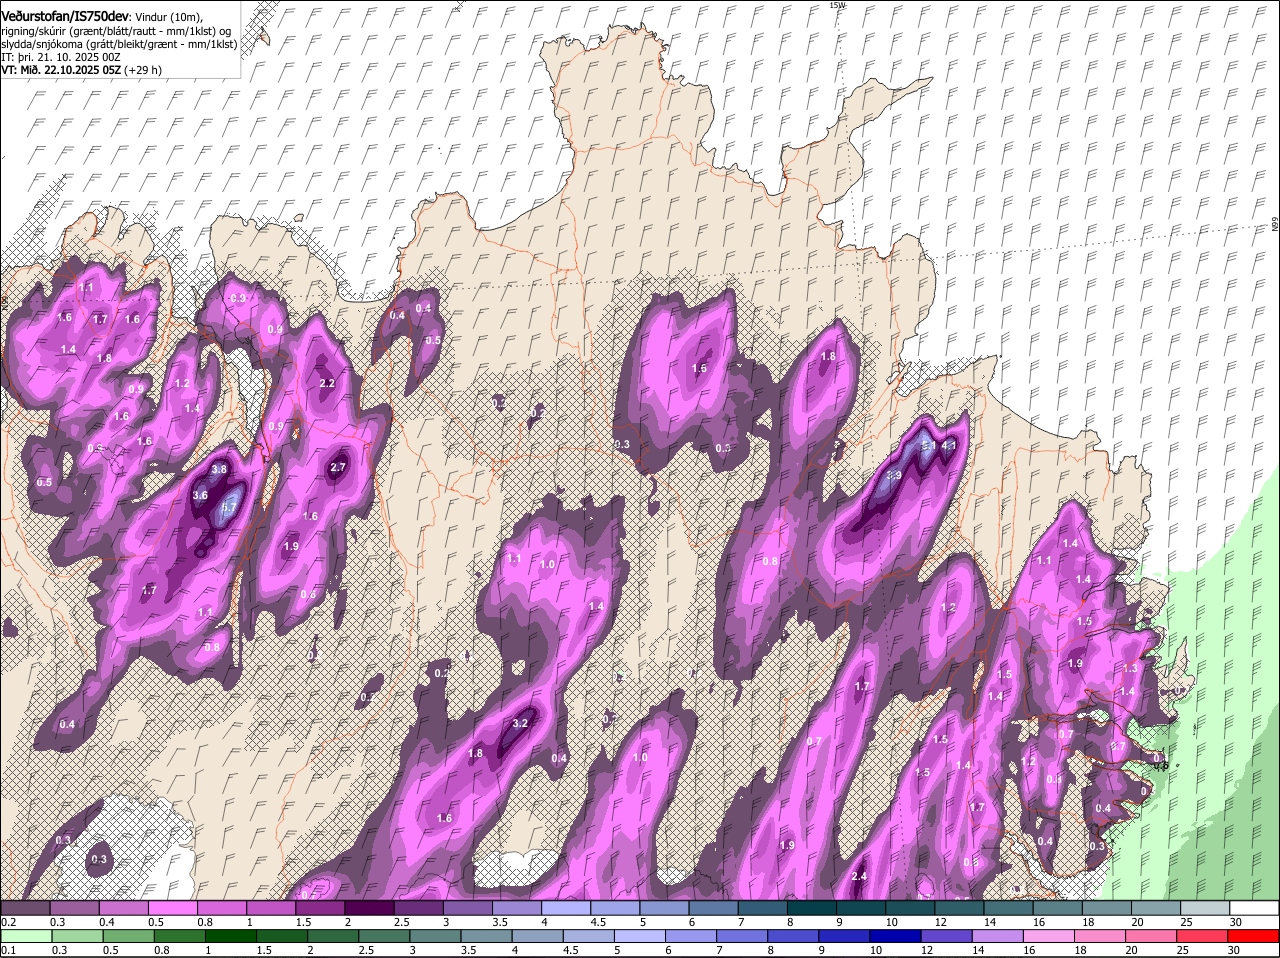Click the 2.7 precipitation value on the map
This screenshot has height=958, width=1280.
tap(337, 467)
